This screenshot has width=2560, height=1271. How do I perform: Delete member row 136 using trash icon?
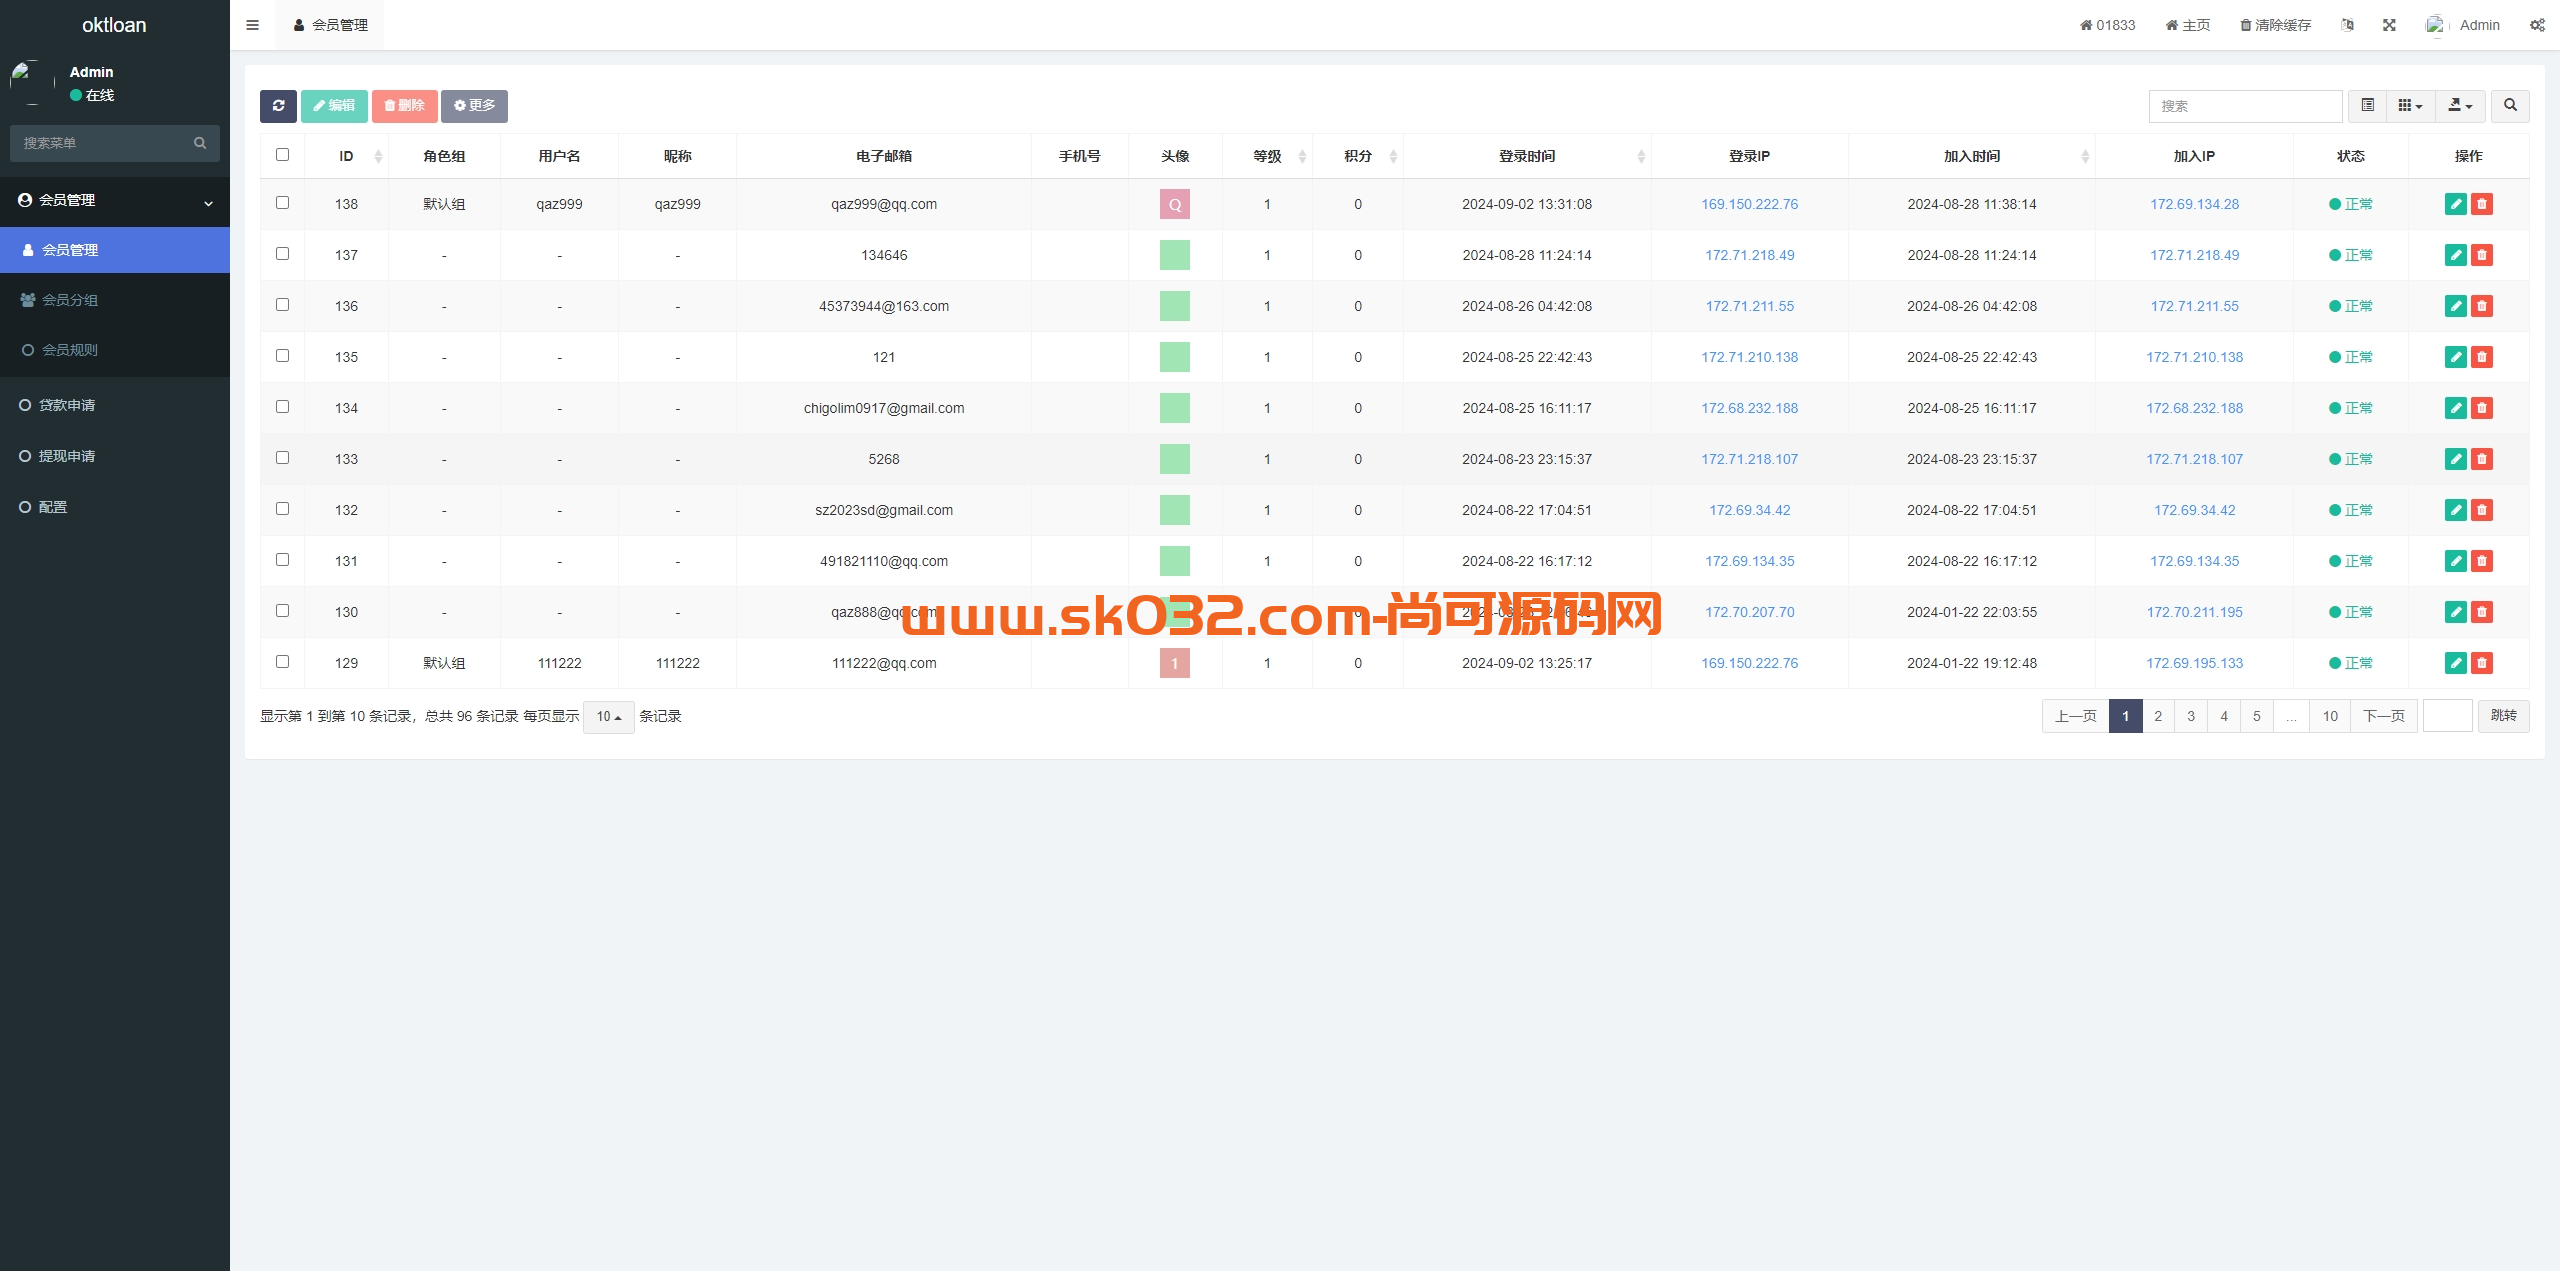click(2481, 306)
